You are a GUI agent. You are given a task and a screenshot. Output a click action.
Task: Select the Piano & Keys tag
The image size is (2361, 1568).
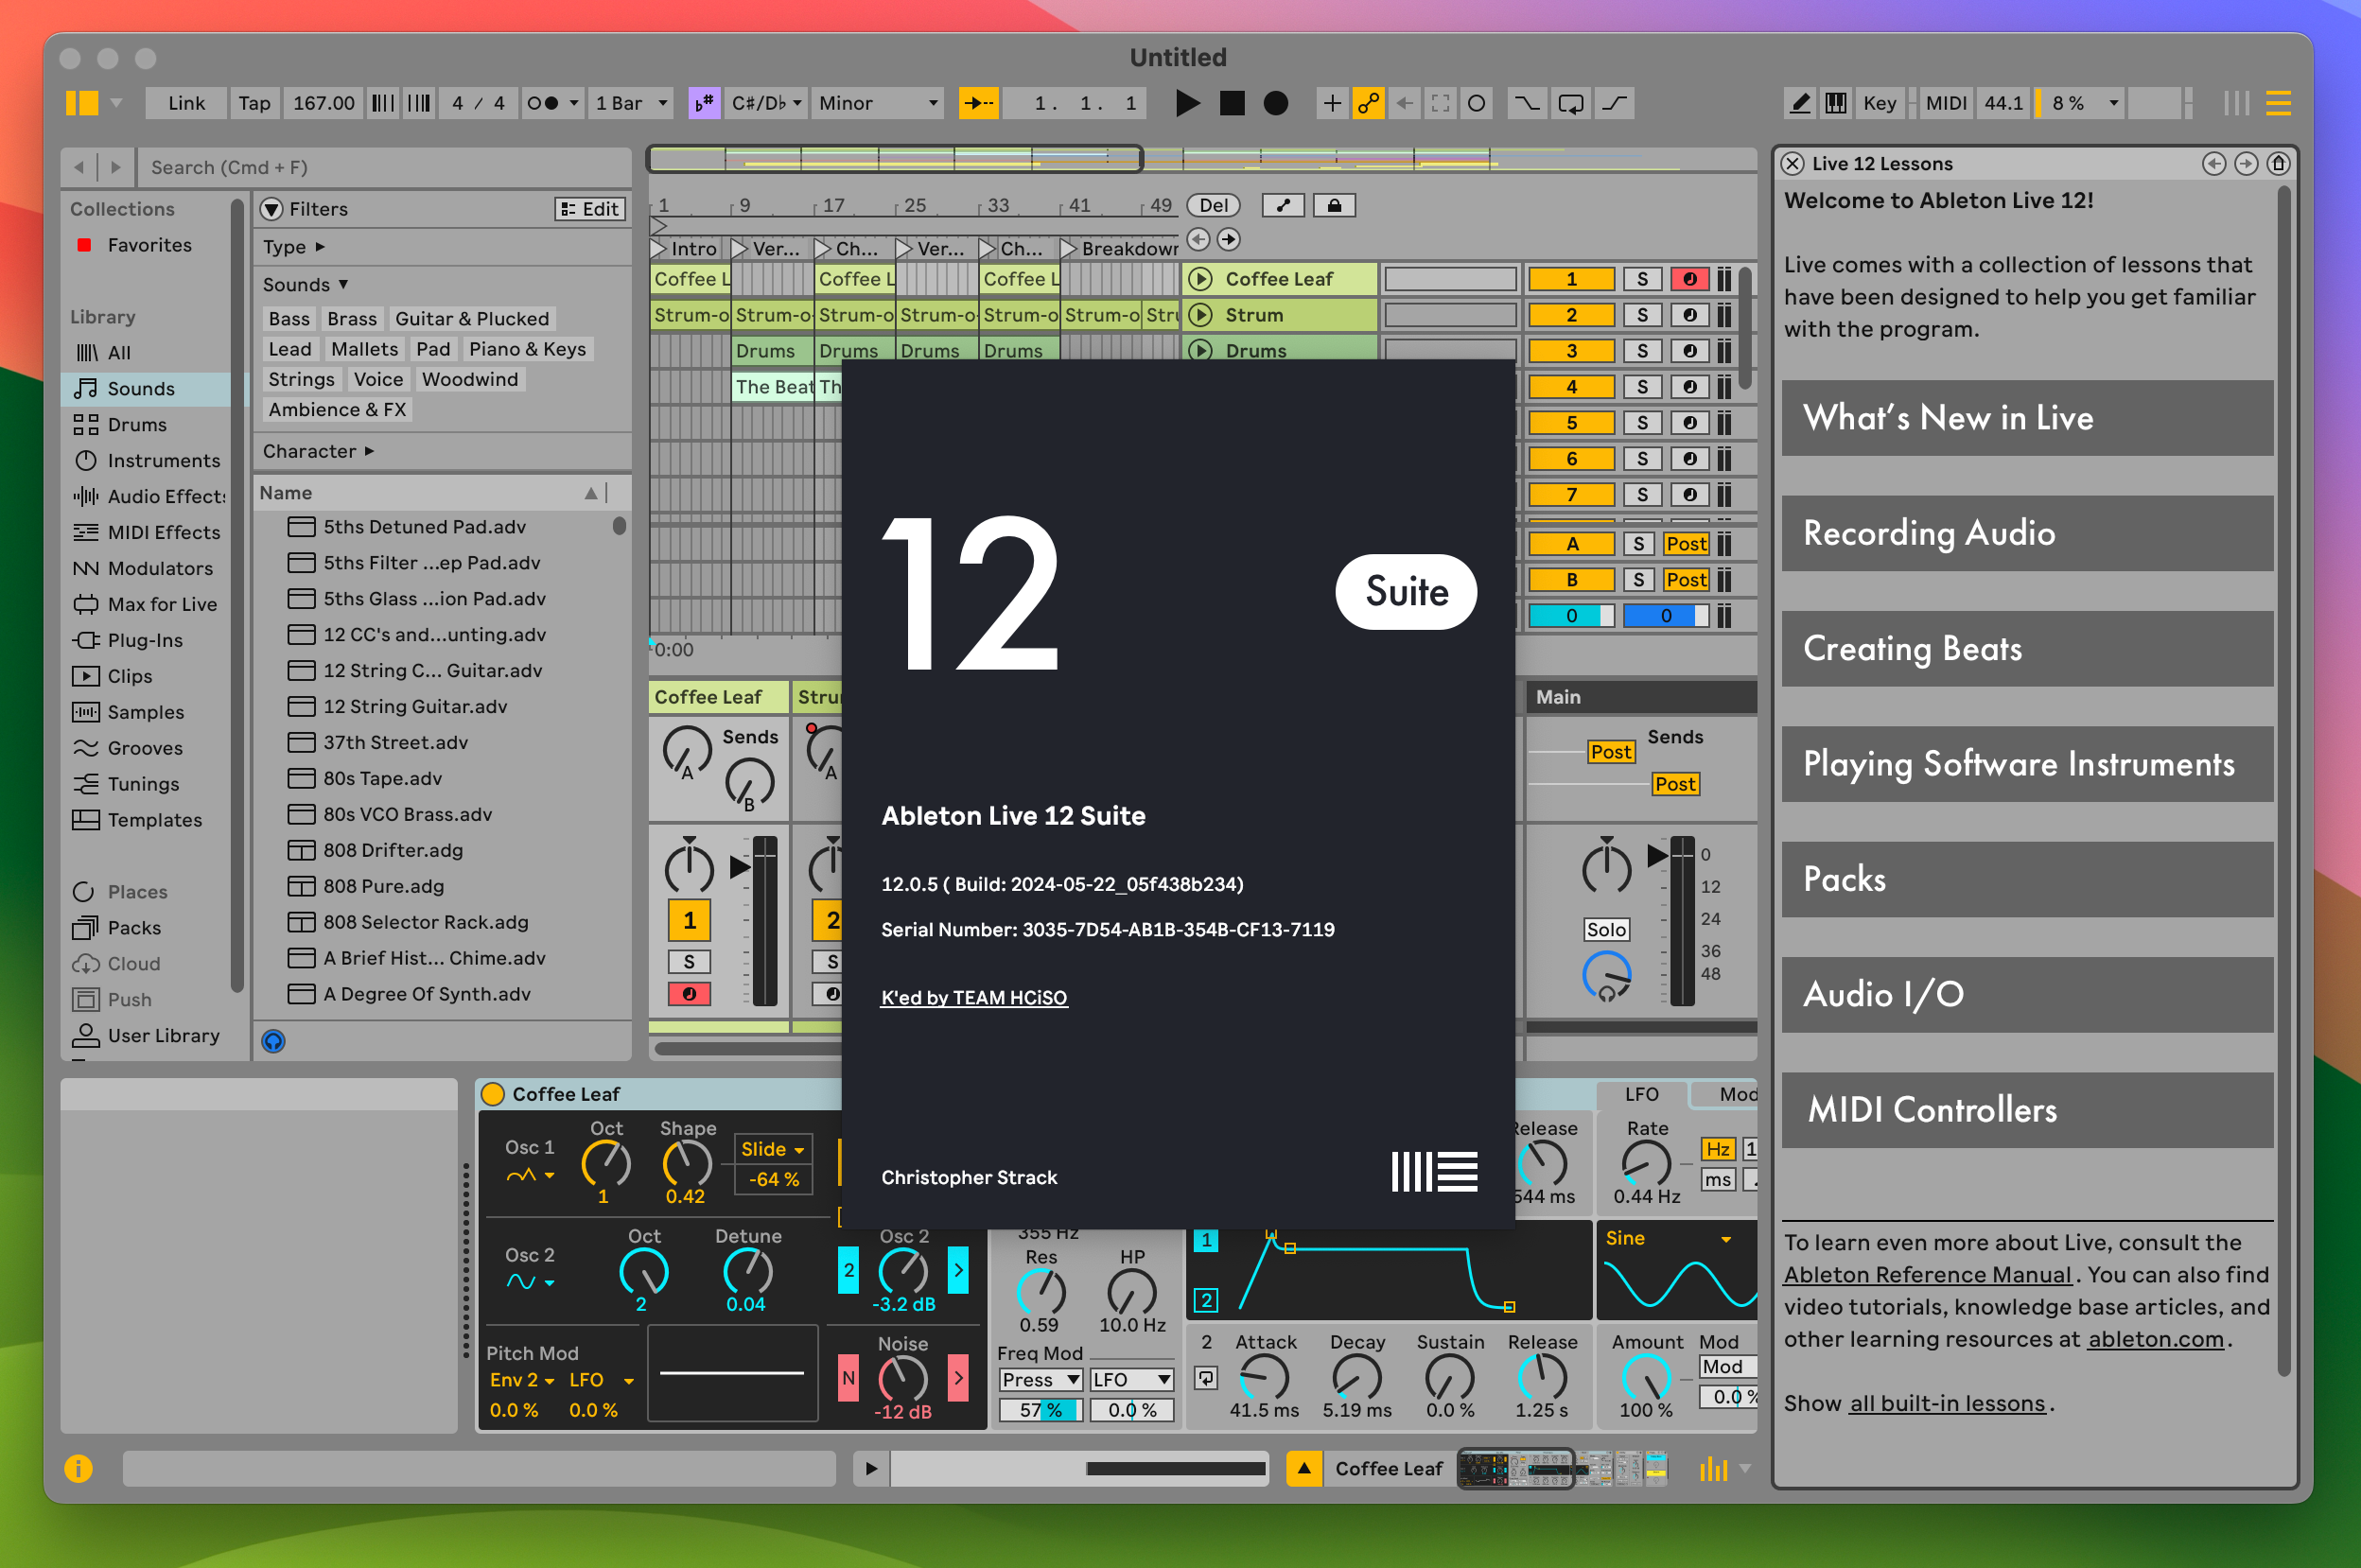[527, 349]
